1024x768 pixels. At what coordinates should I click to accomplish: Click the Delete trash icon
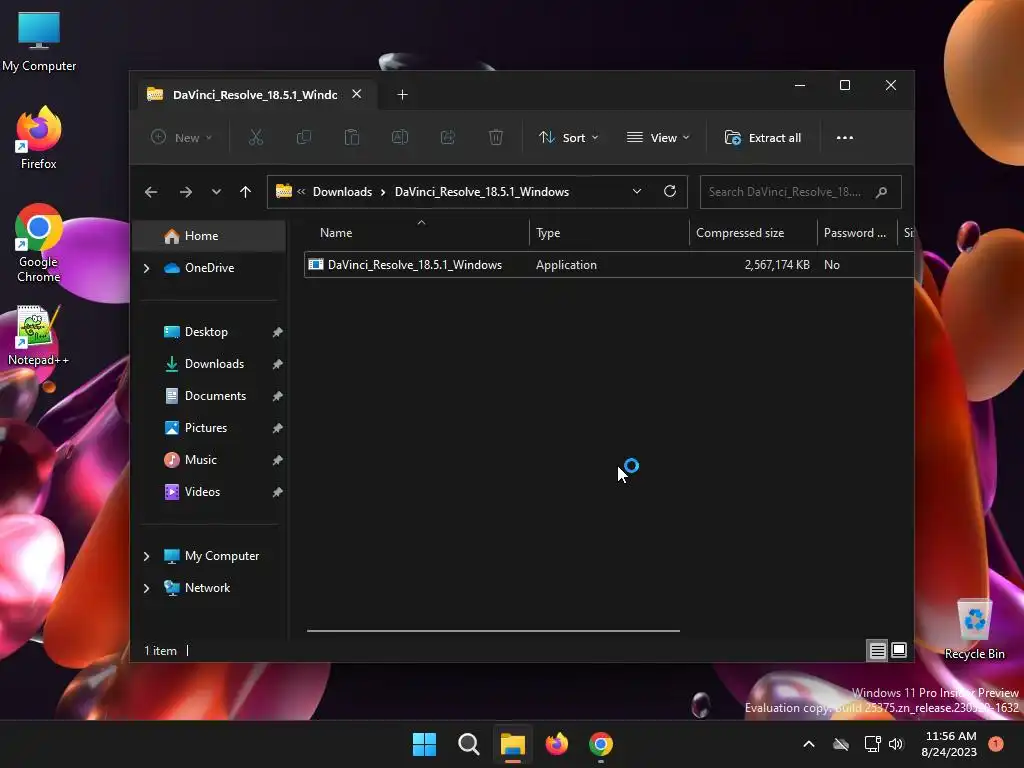[496, 138]
